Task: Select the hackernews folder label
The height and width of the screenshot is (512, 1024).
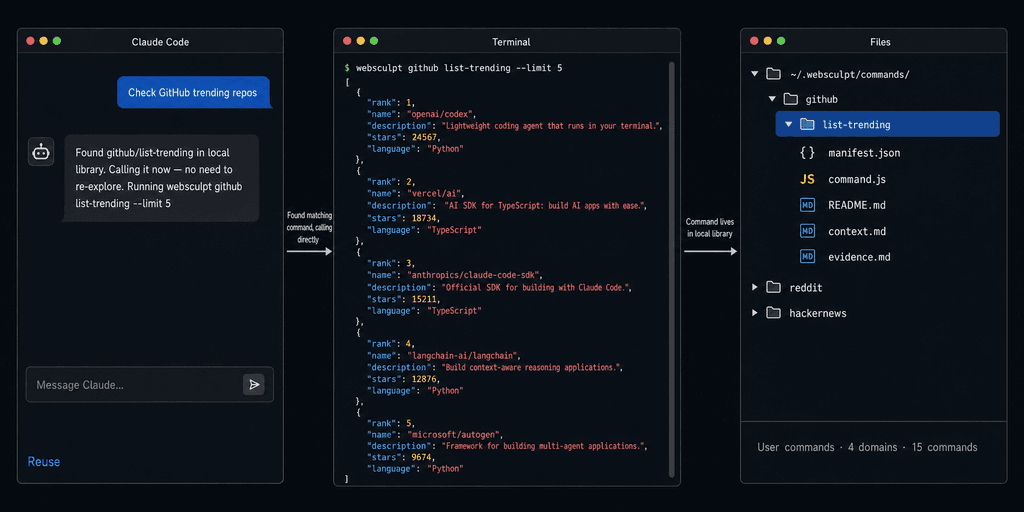Action: (x=818, y=313)
